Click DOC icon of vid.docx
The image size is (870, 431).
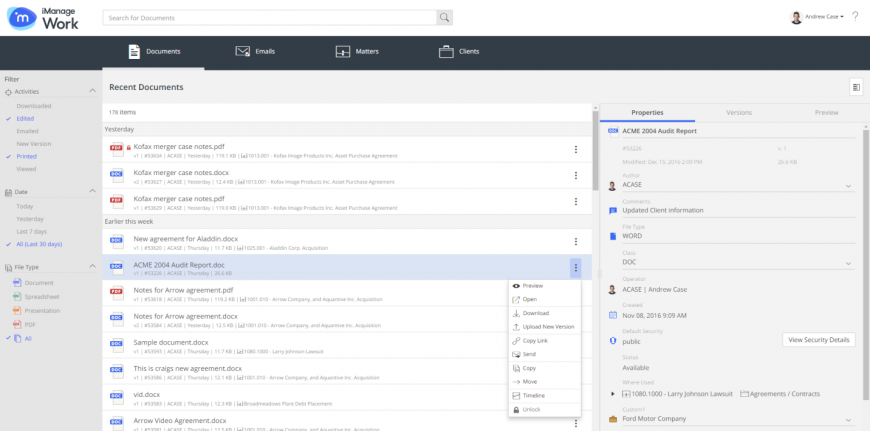(117, 398)
